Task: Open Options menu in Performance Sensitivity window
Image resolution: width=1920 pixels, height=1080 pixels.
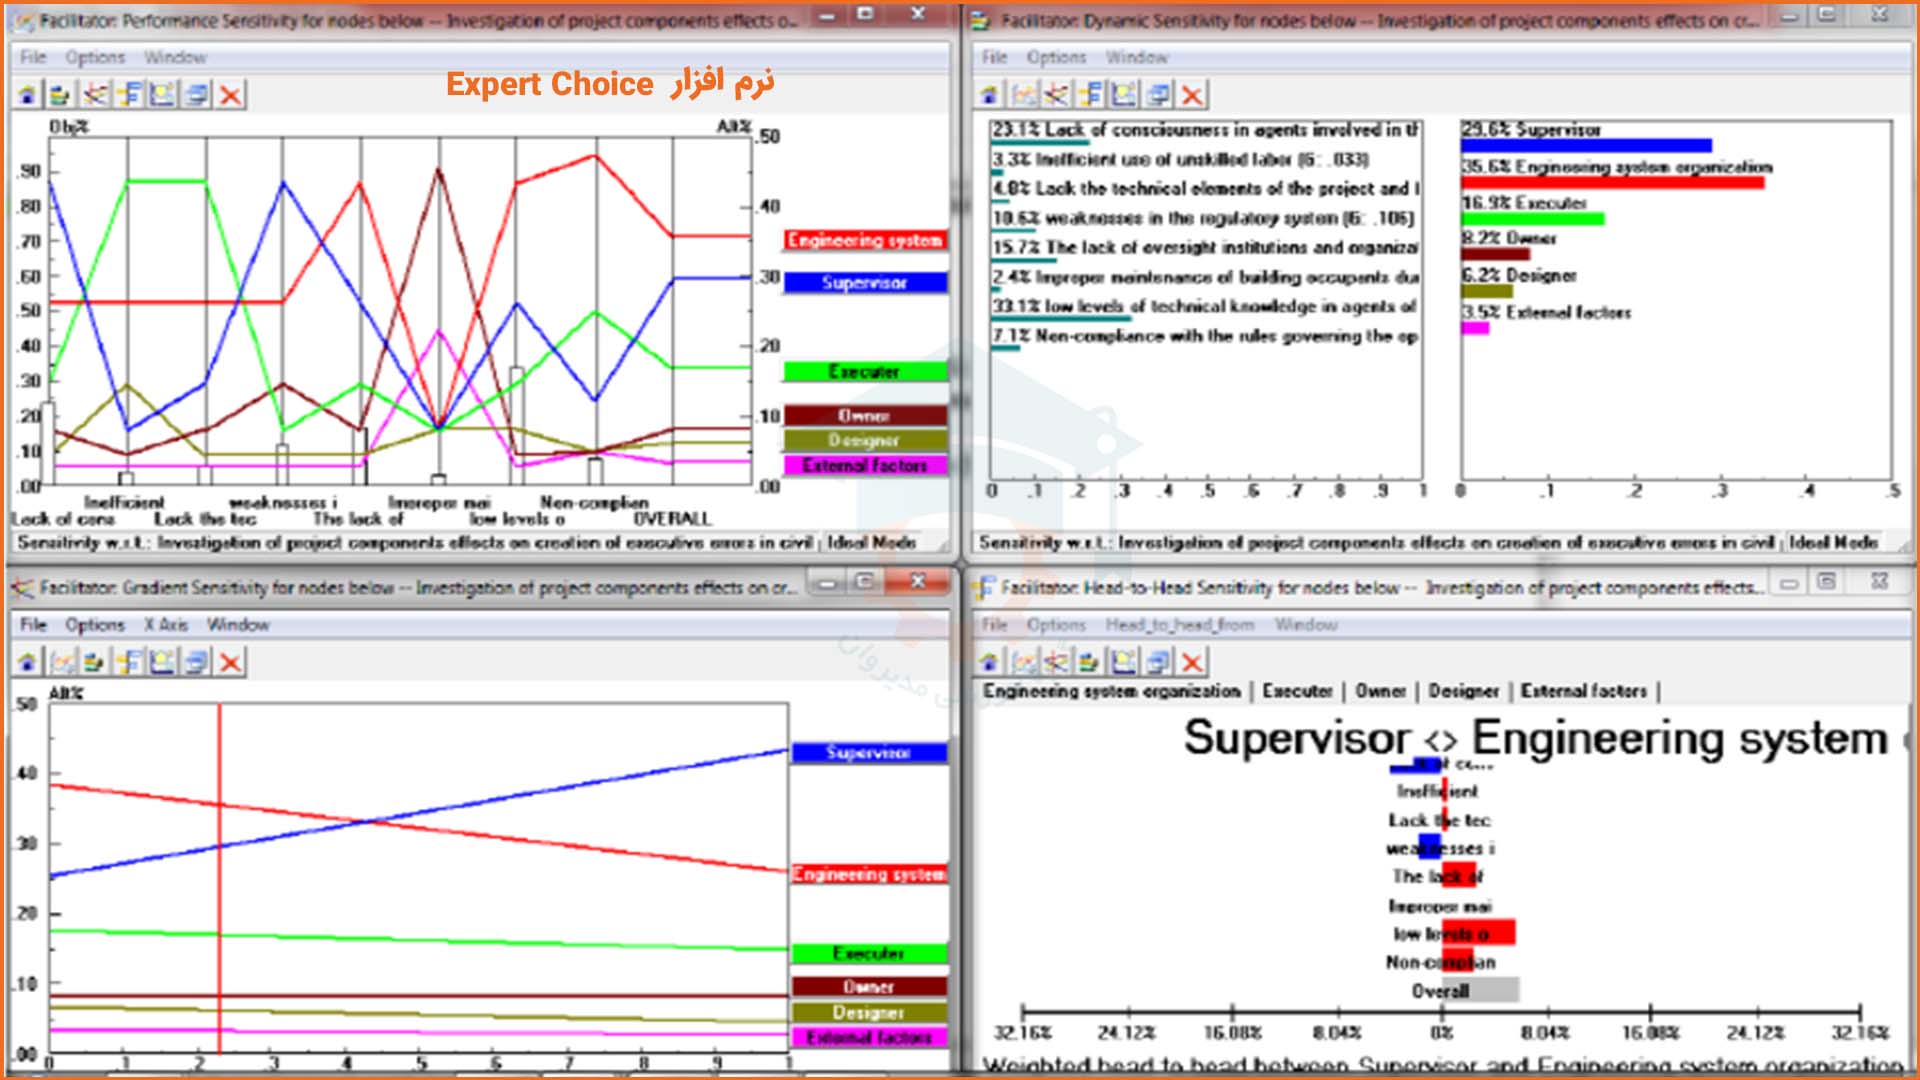Action: (95, 58)
